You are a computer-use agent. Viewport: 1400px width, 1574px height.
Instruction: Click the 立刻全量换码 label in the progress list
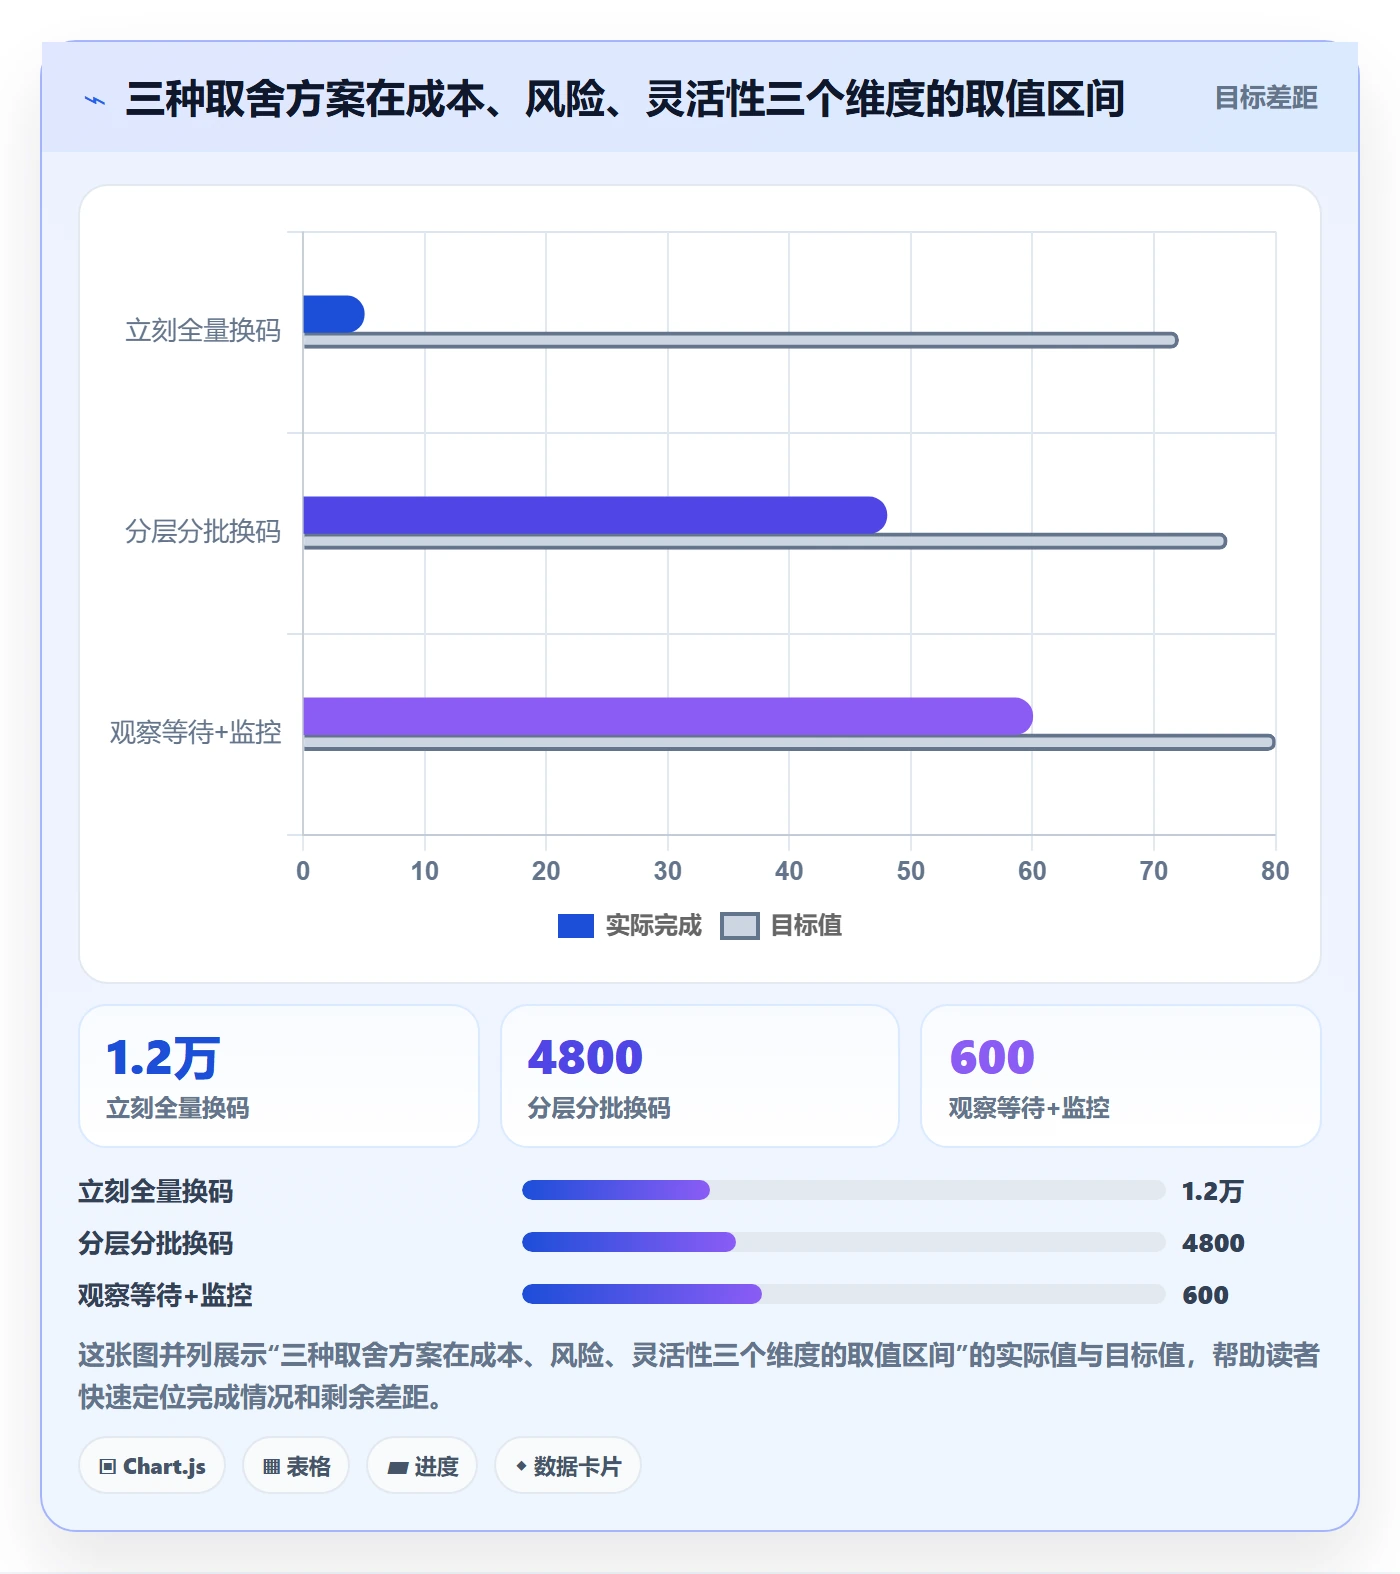pyautogui.click(x=156, y=1191)
